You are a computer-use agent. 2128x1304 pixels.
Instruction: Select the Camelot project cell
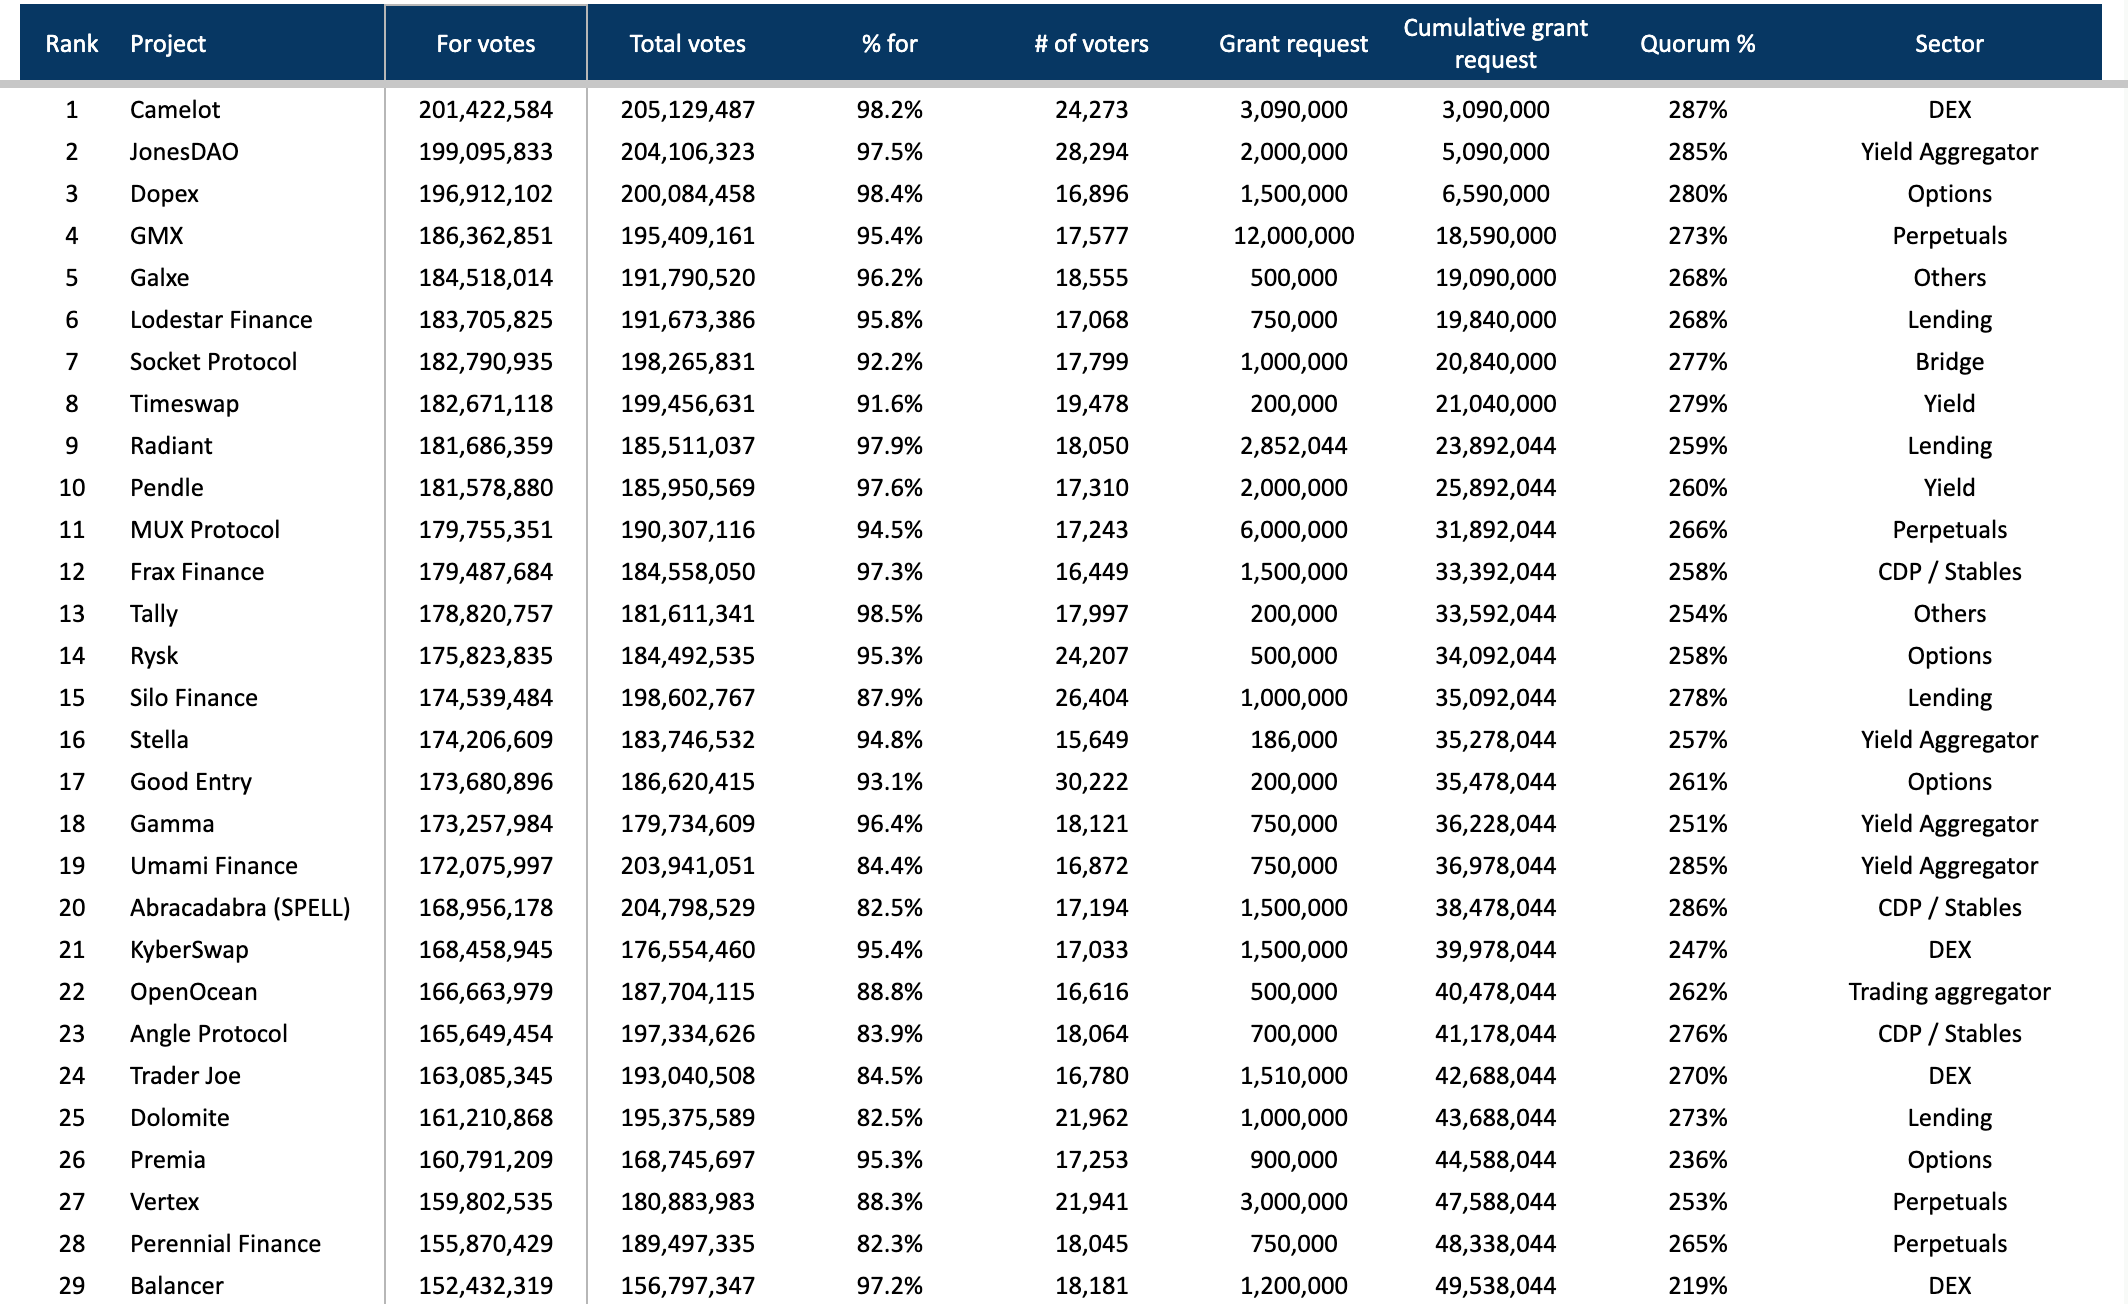click(175, 110)
